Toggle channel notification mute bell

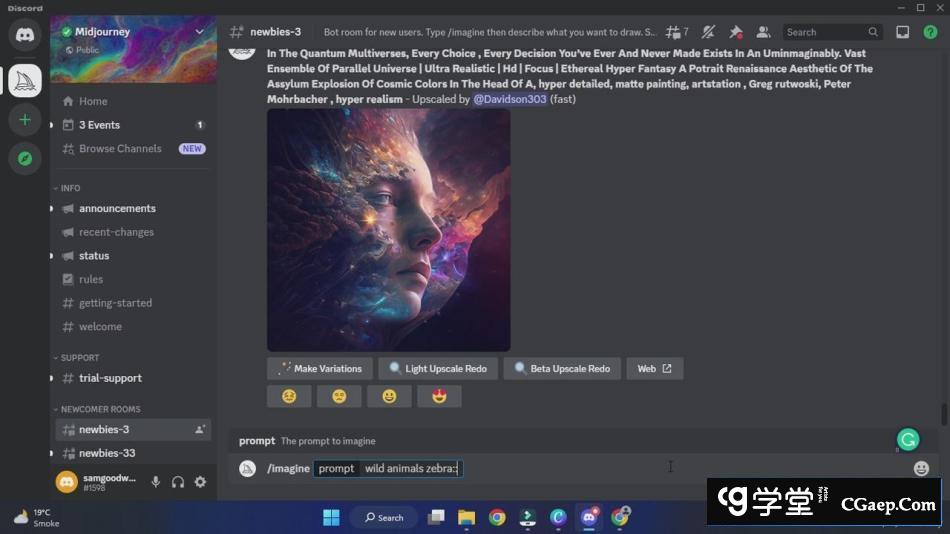click(x=708, y=32)
